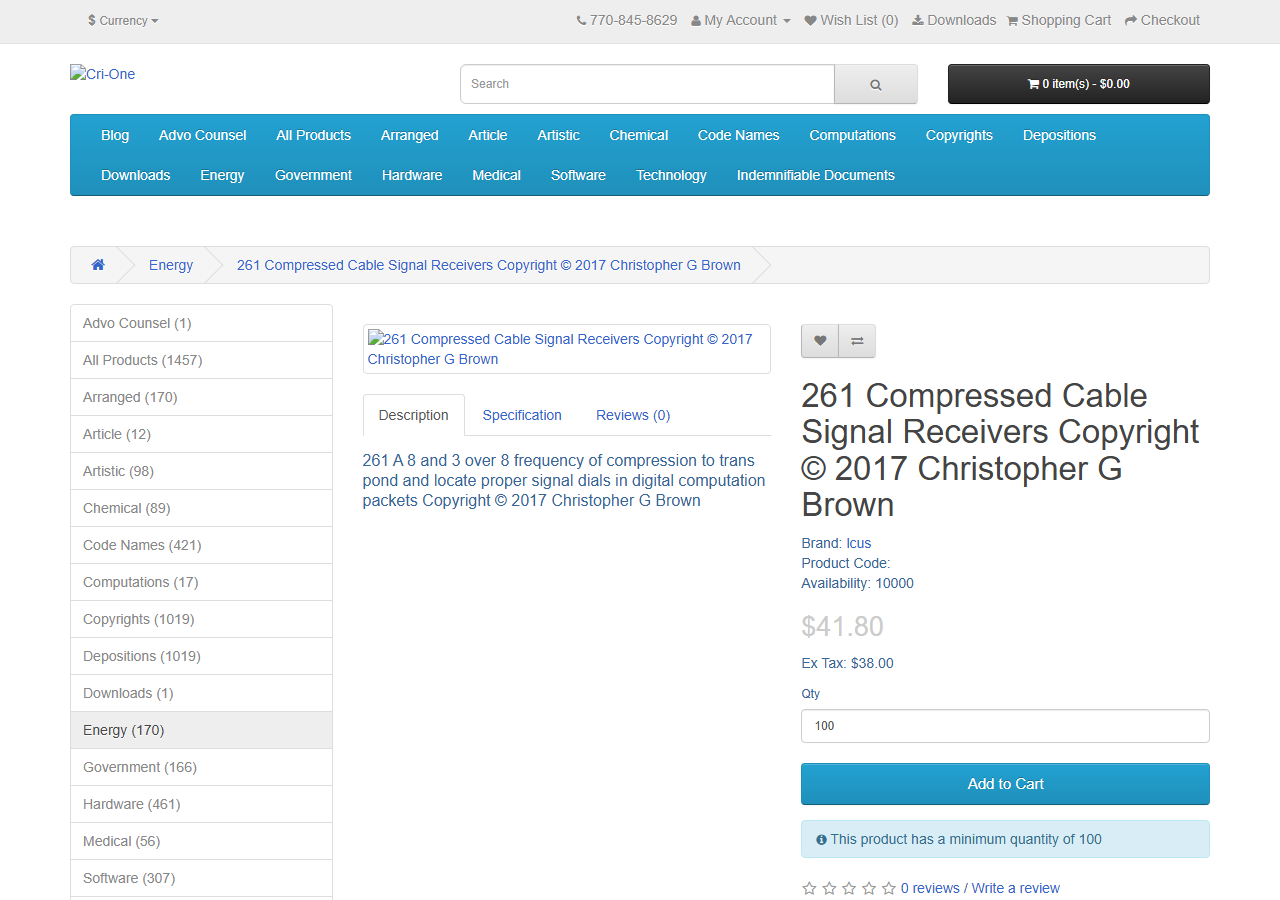Click the fifth review star
This screenshot has height=900, width=1280.
pos(888,888)
